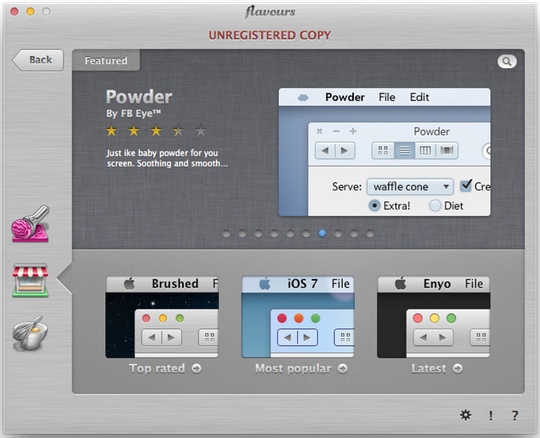Click the Powder theme title
The height and width of the screenshot is (438, 540).
pyautogui.click(x=139, y=97)
